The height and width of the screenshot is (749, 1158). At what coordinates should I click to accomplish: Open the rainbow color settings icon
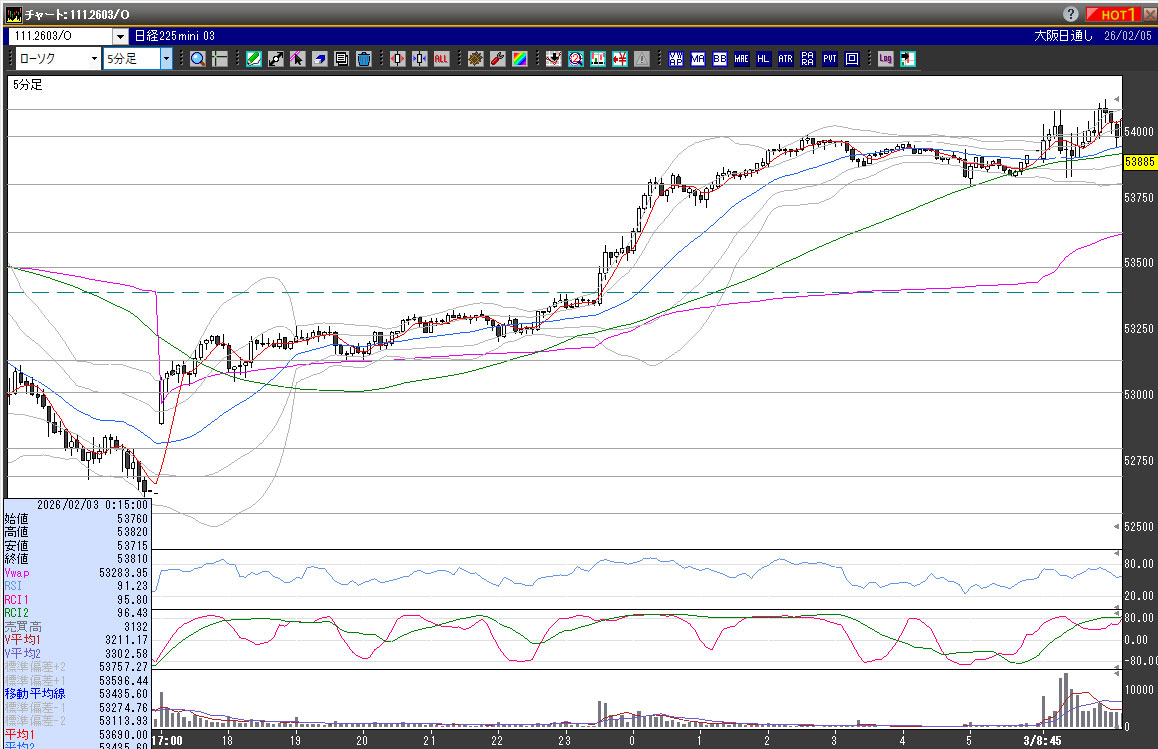pos(519,59)
